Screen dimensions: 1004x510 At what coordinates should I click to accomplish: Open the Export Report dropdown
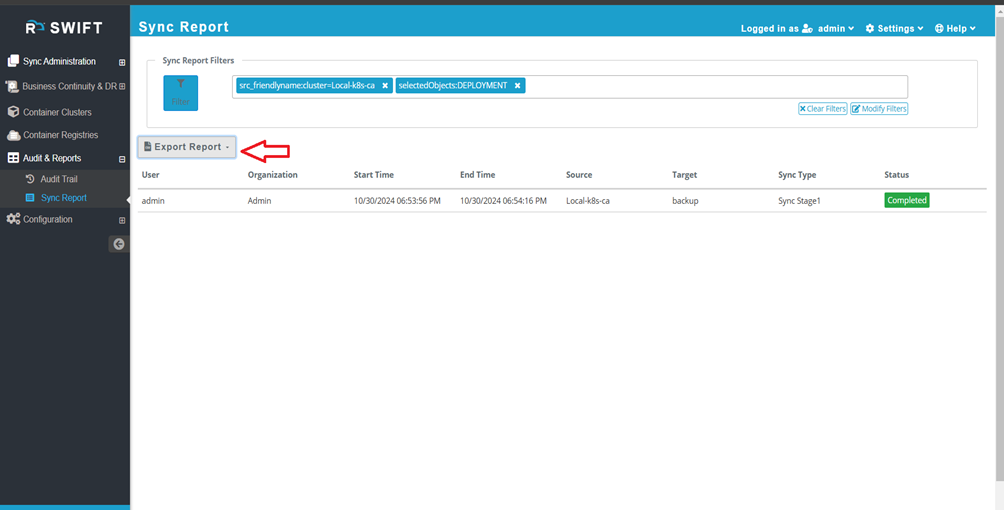[187, 147]
